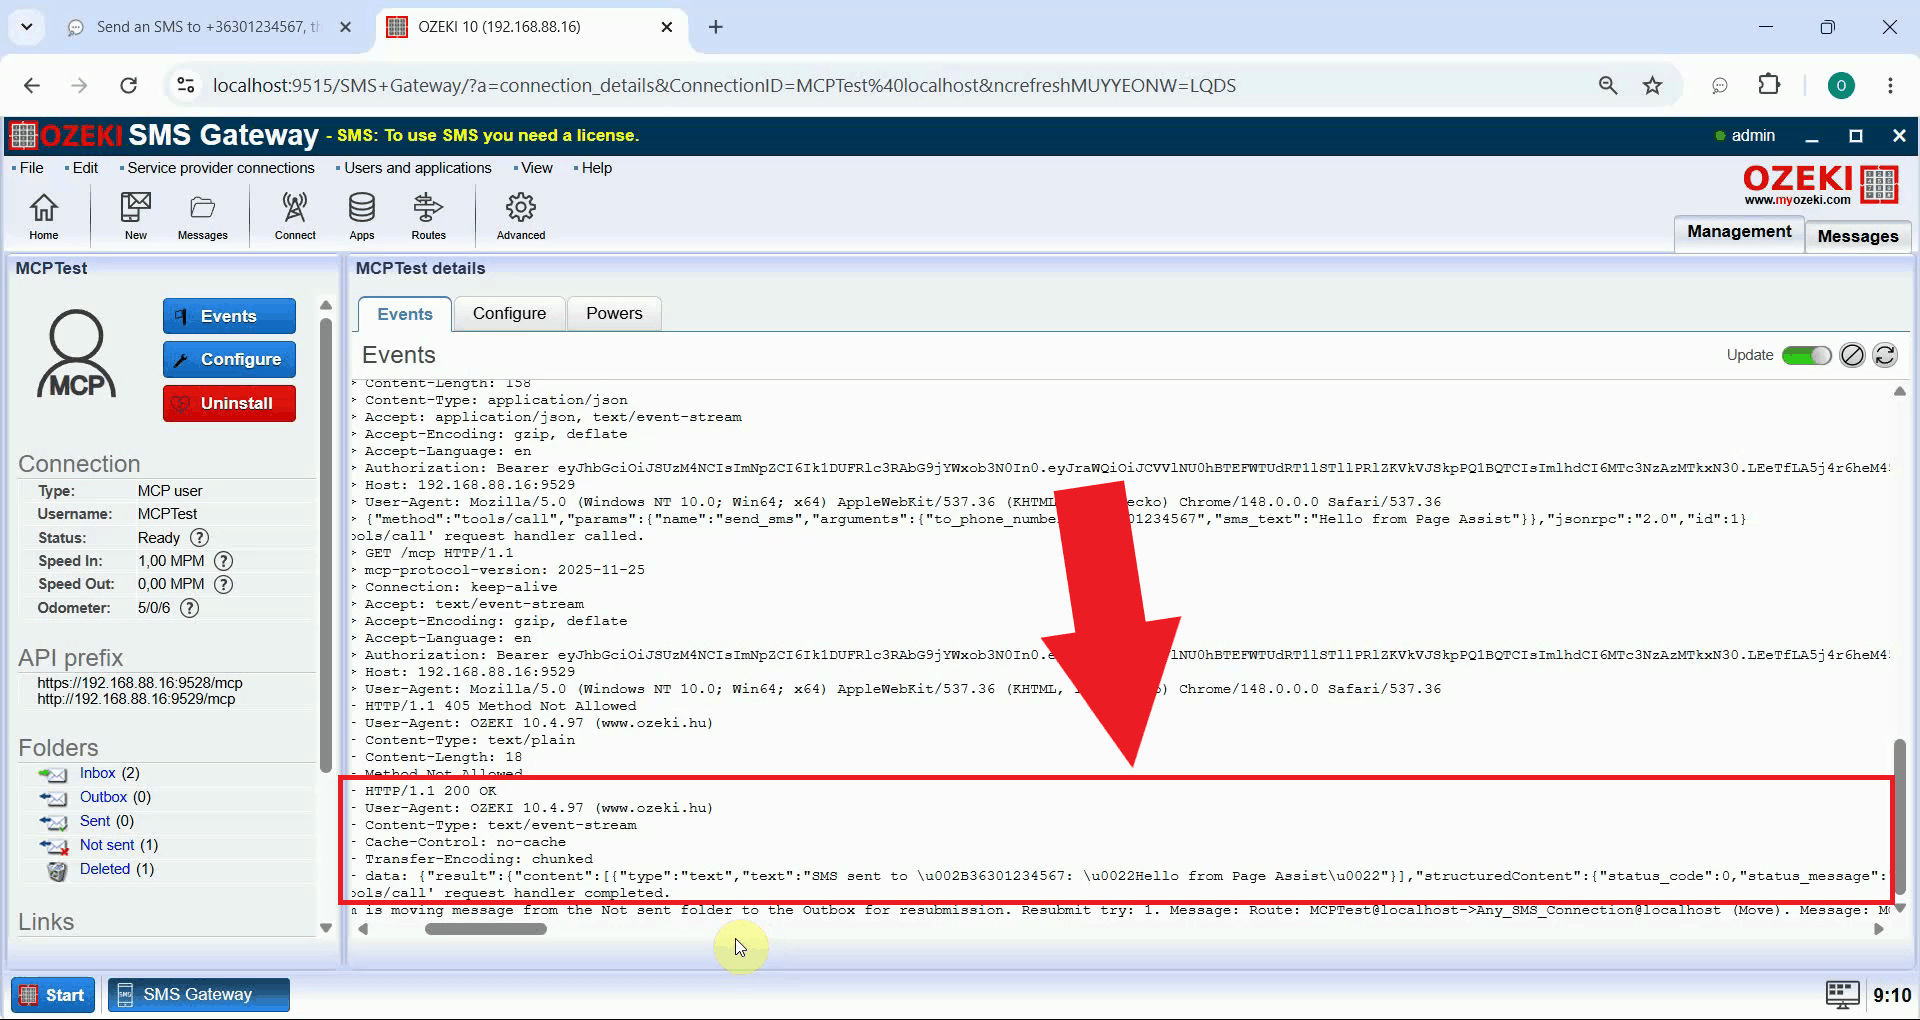
Task: Click the red Uninstall button
Action: coord(229,403)
